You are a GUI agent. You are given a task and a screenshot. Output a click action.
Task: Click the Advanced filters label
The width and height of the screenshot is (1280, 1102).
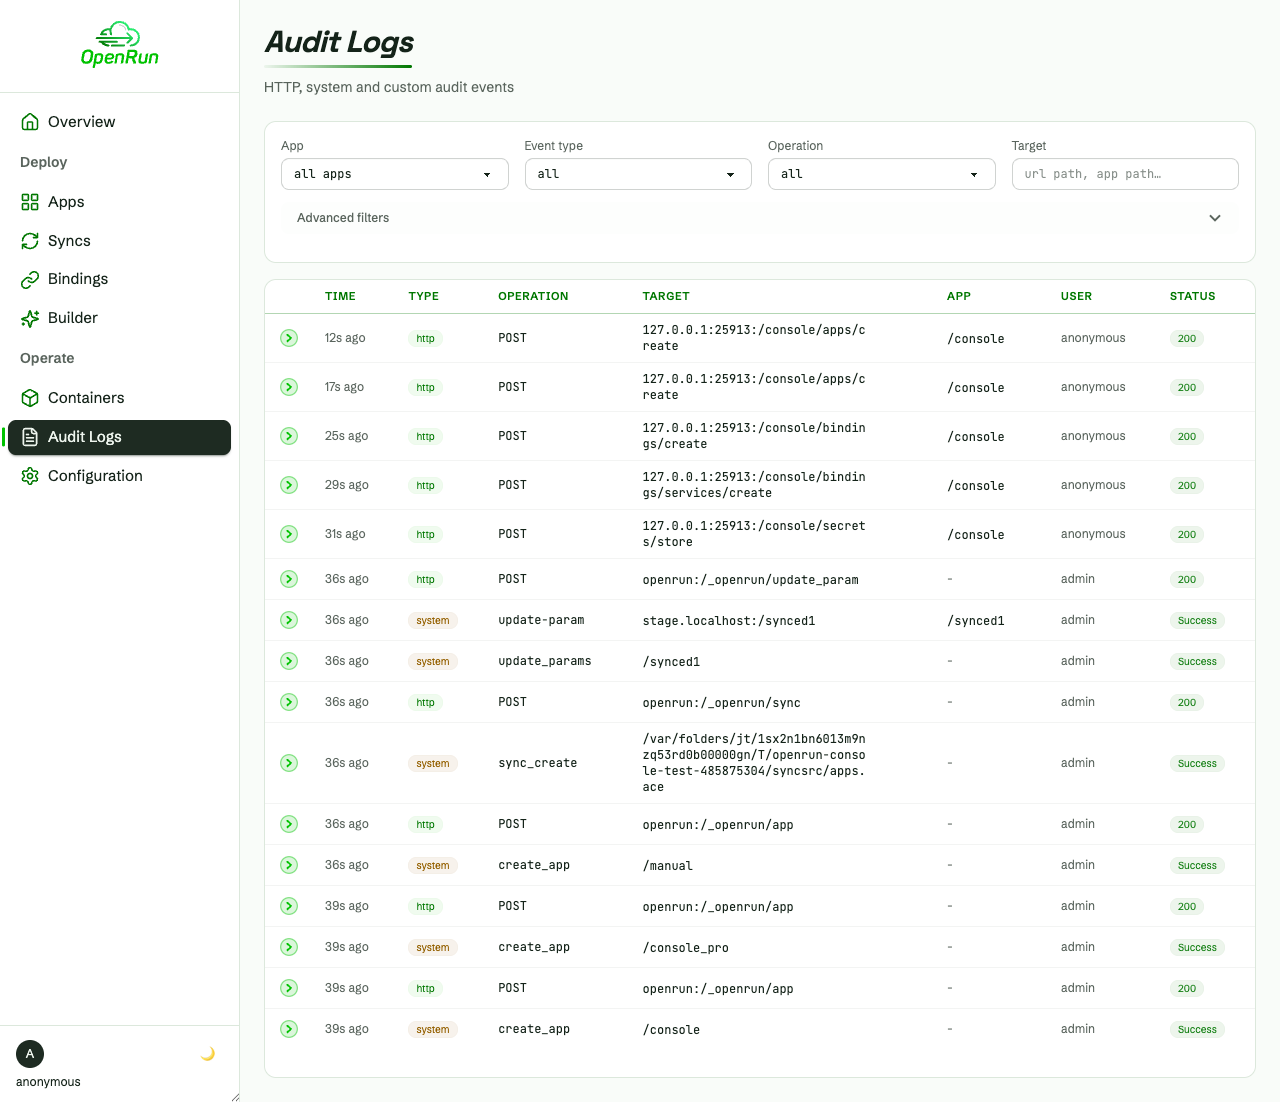click(x=343, y=218)
